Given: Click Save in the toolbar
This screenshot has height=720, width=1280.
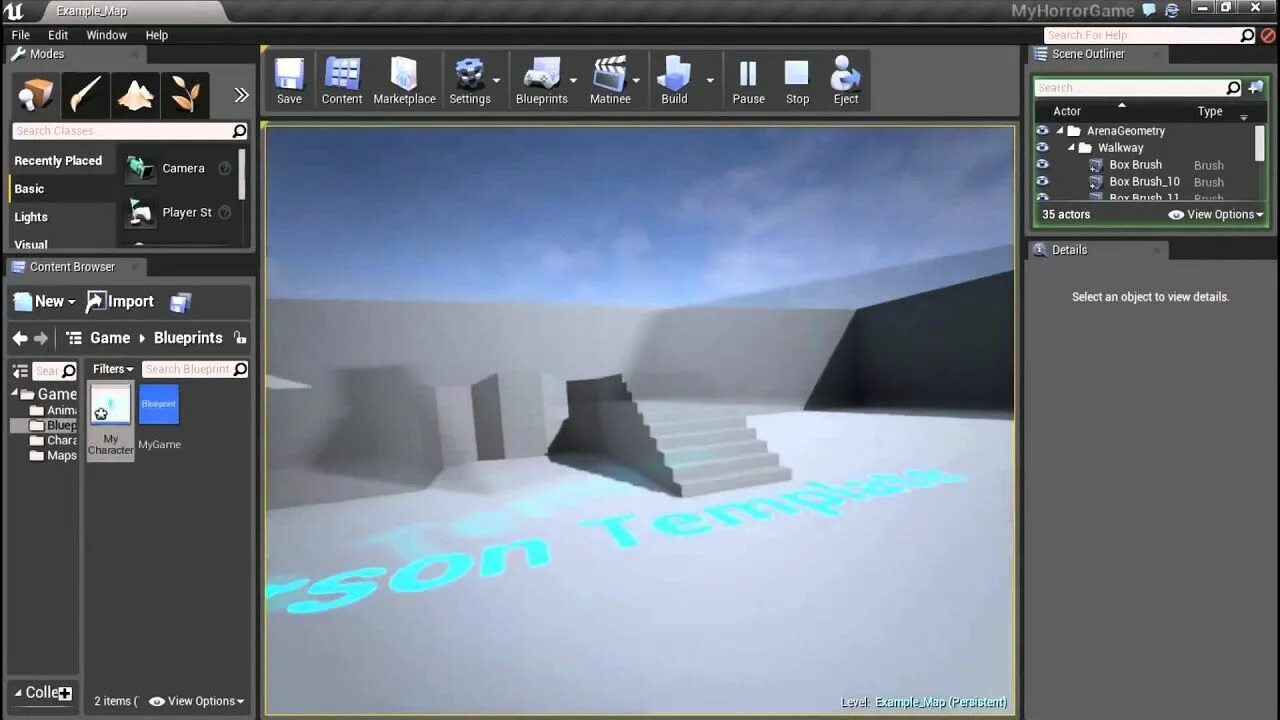Looking at the screenshot, I should click(289, 81).
